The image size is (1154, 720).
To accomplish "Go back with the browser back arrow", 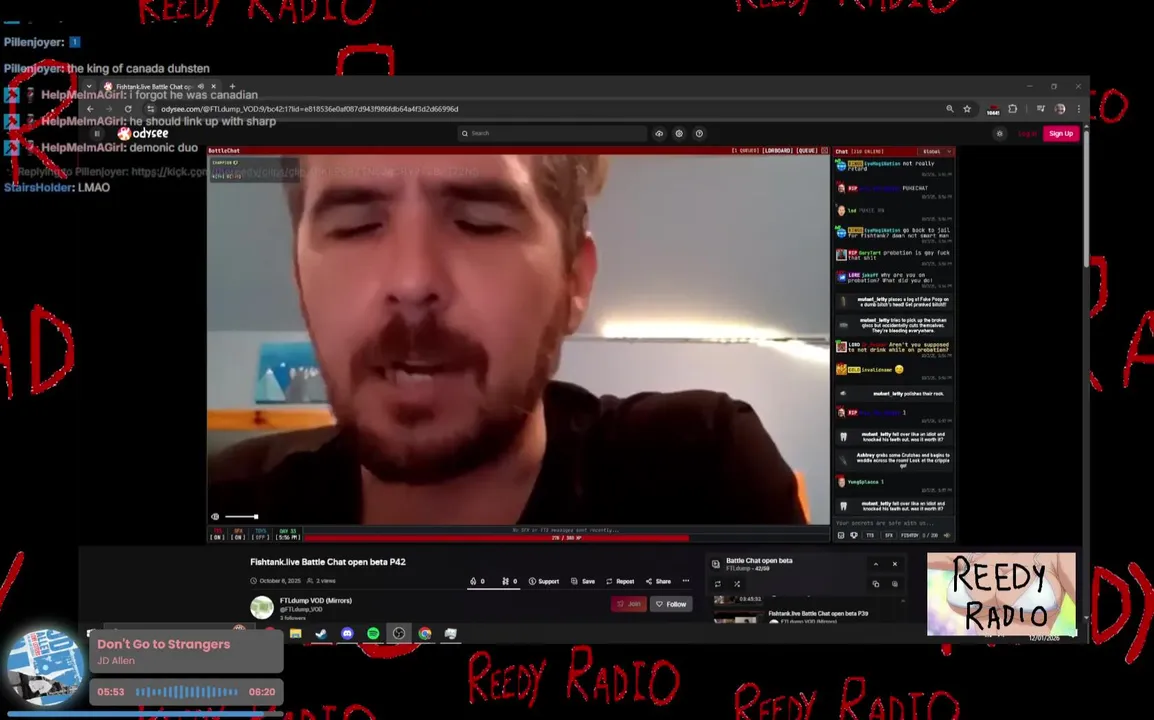I will click(x=91, y=109).
